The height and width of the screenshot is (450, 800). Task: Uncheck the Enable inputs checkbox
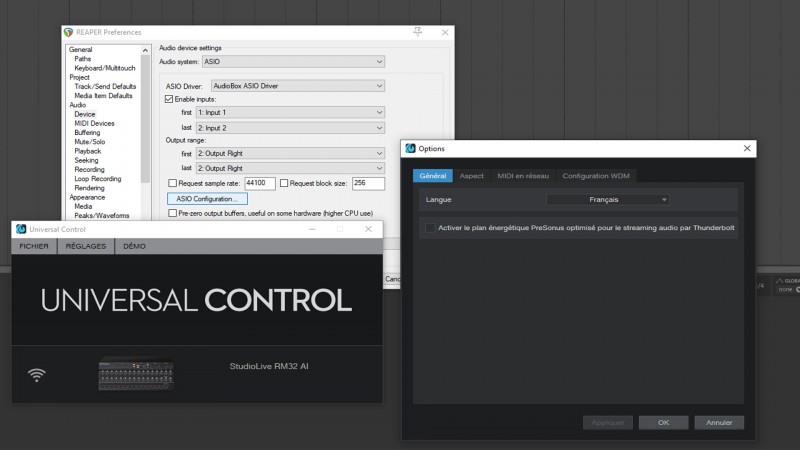pos(169,100)
